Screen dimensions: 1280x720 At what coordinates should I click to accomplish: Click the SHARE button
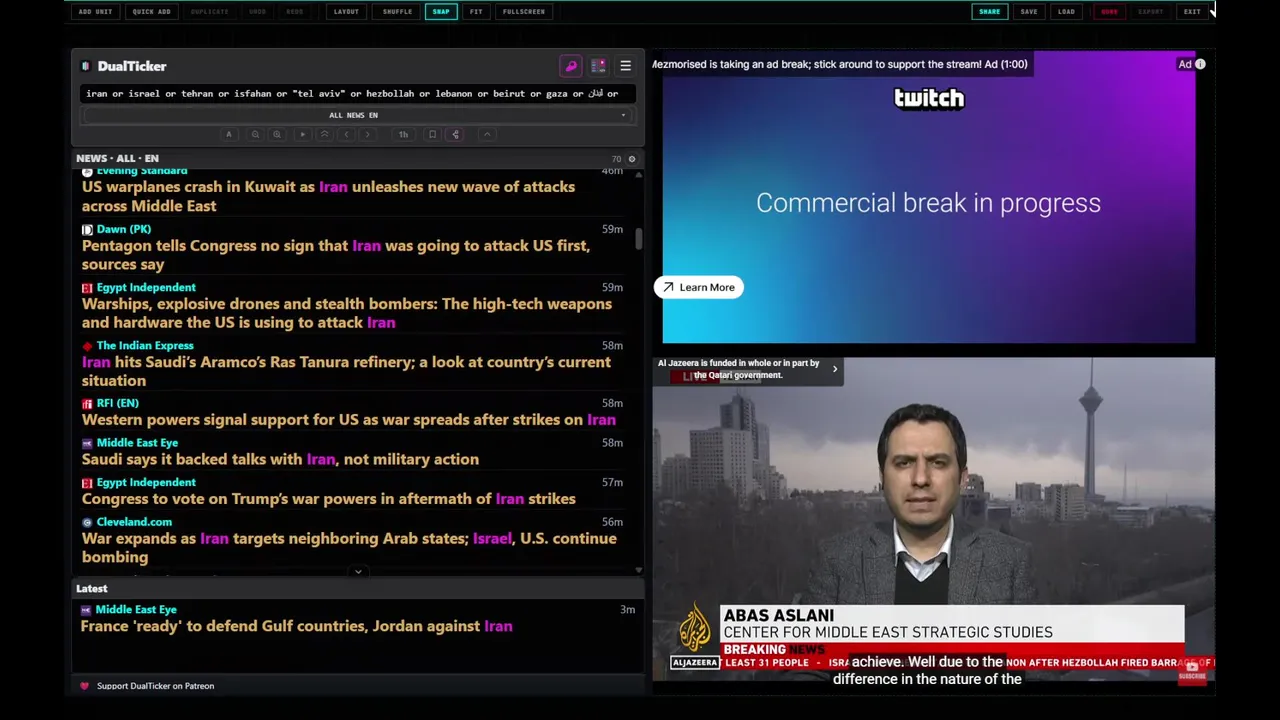tap(989, 12)
